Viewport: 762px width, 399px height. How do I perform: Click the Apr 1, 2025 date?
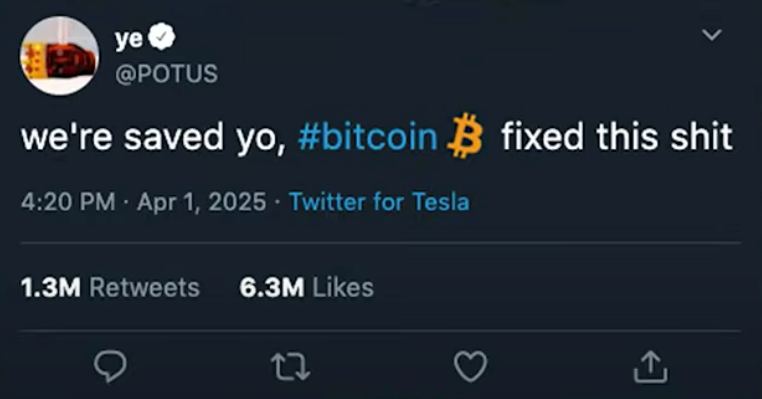click(x=202, y=203)
